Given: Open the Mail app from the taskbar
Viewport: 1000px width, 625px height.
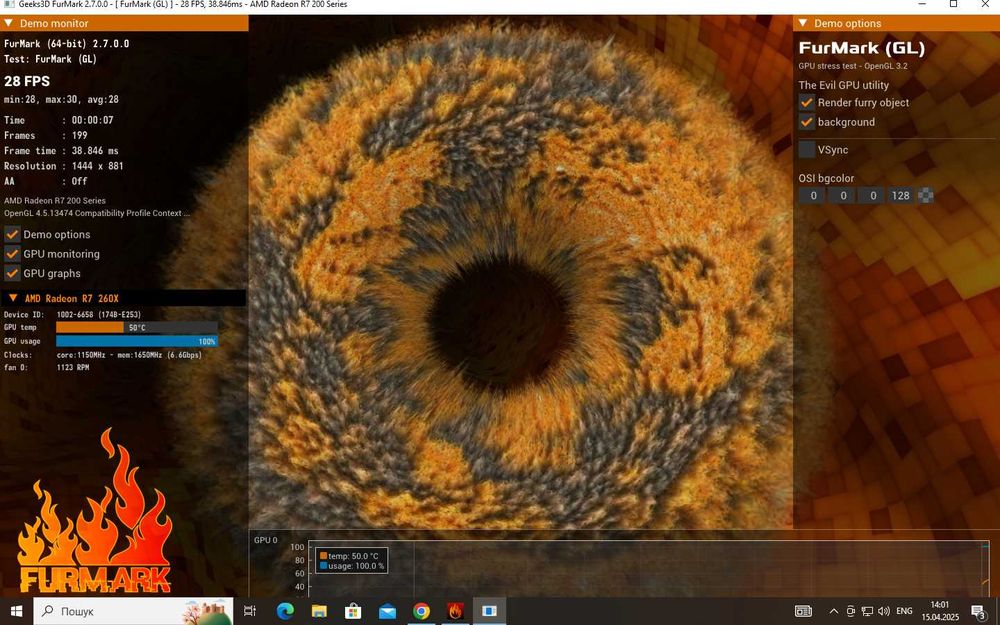Looking at the screenshot, I should click(x=387, y=611).
